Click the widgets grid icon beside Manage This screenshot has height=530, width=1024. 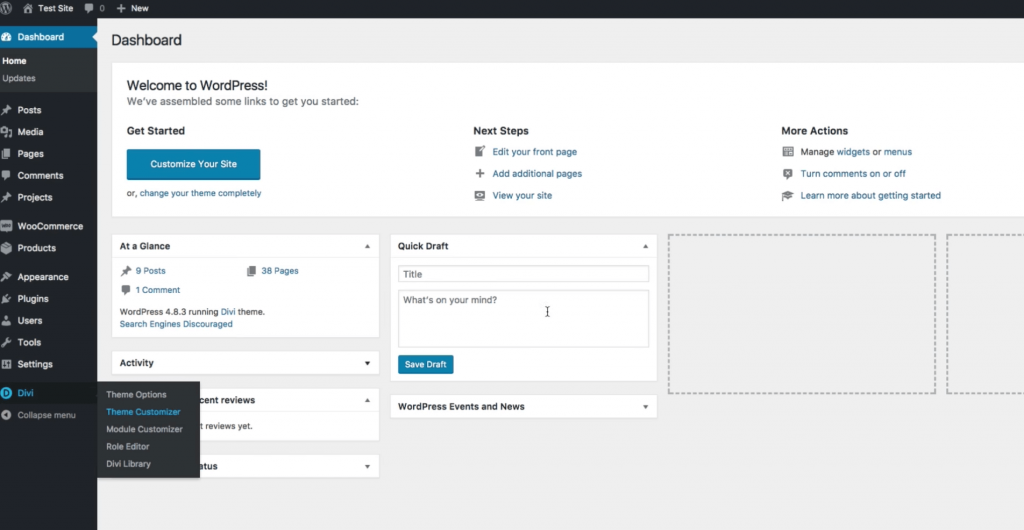788,151
